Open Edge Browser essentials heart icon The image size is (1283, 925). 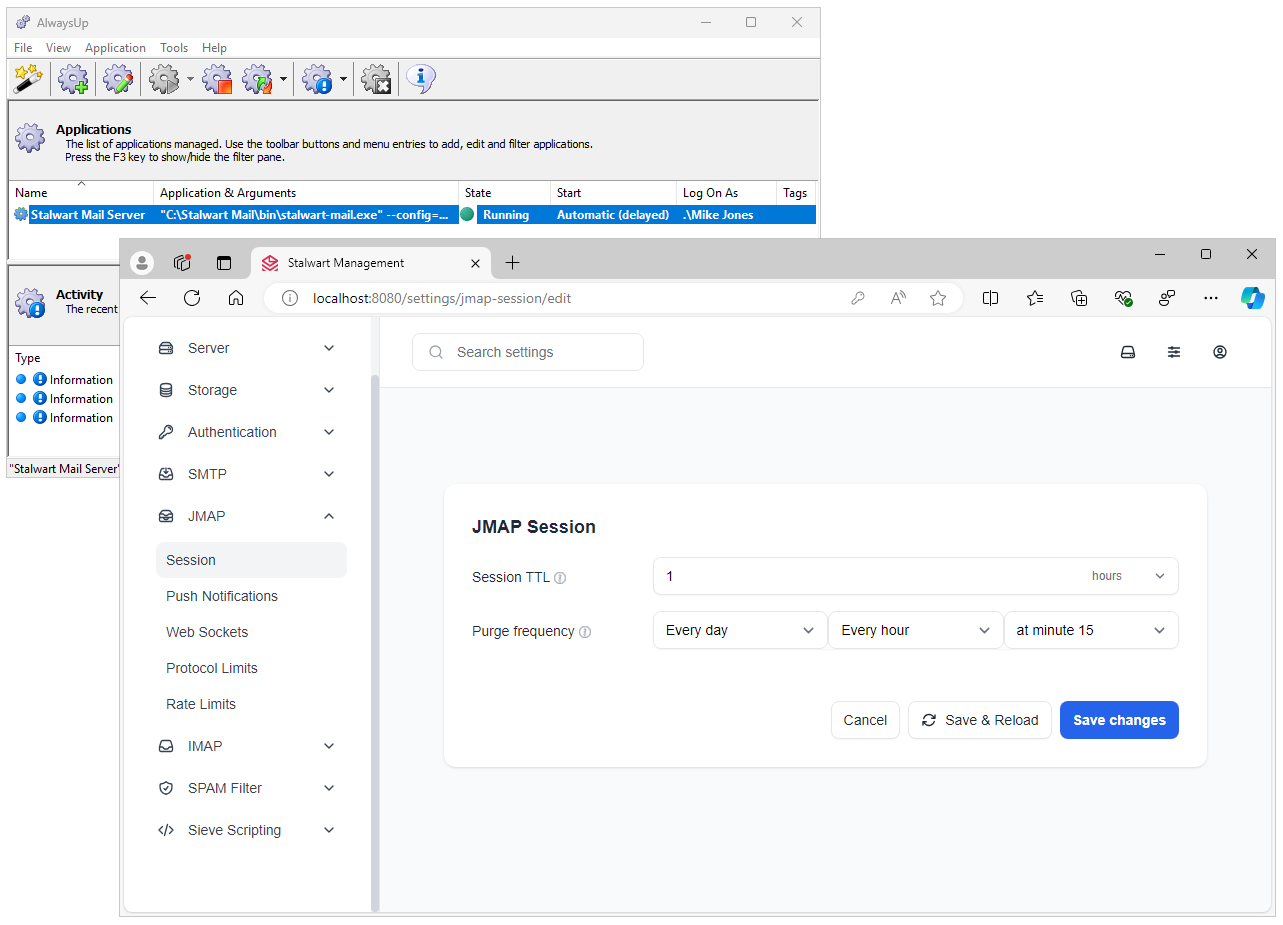[1123, 298]
